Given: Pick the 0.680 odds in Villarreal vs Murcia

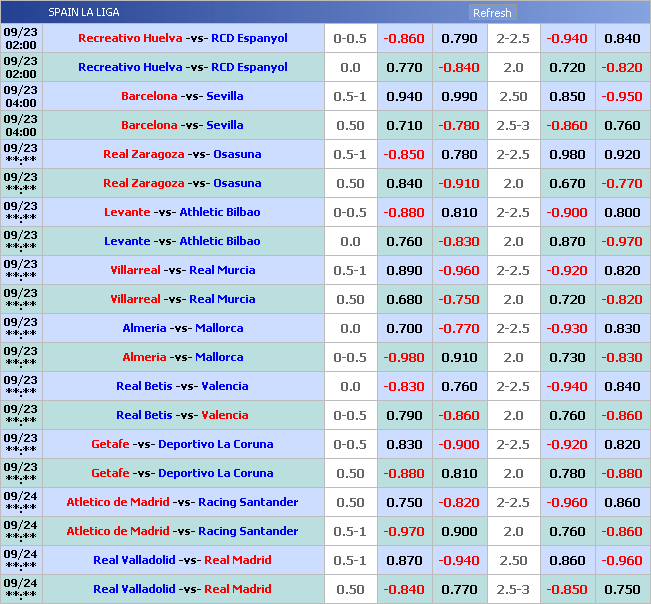Looking at the screenshot, I should (404, 300).
